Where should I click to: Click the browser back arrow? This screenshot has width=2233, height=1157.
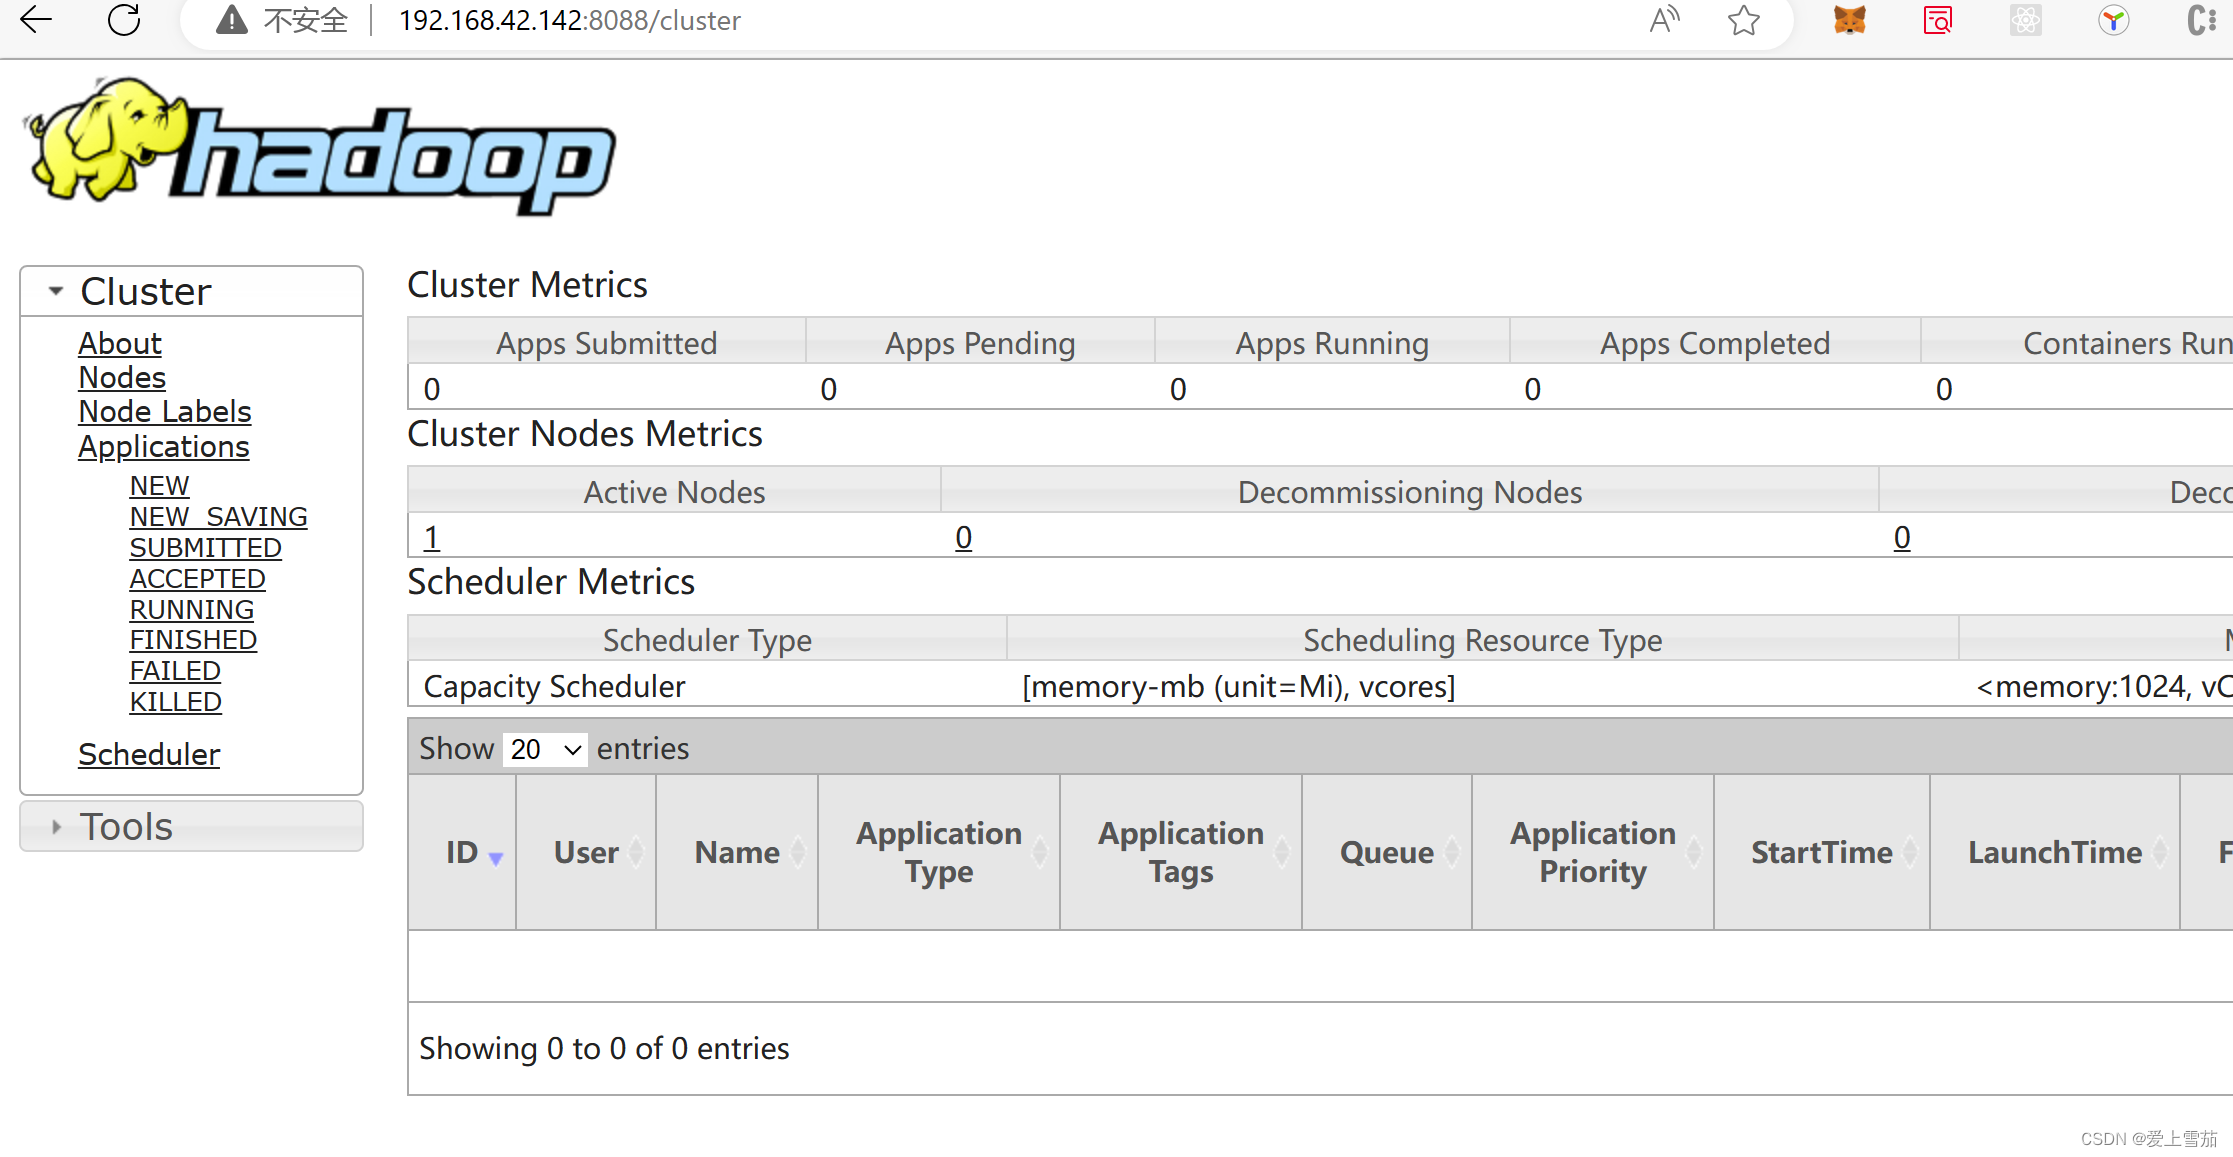(x=36, y=20)
